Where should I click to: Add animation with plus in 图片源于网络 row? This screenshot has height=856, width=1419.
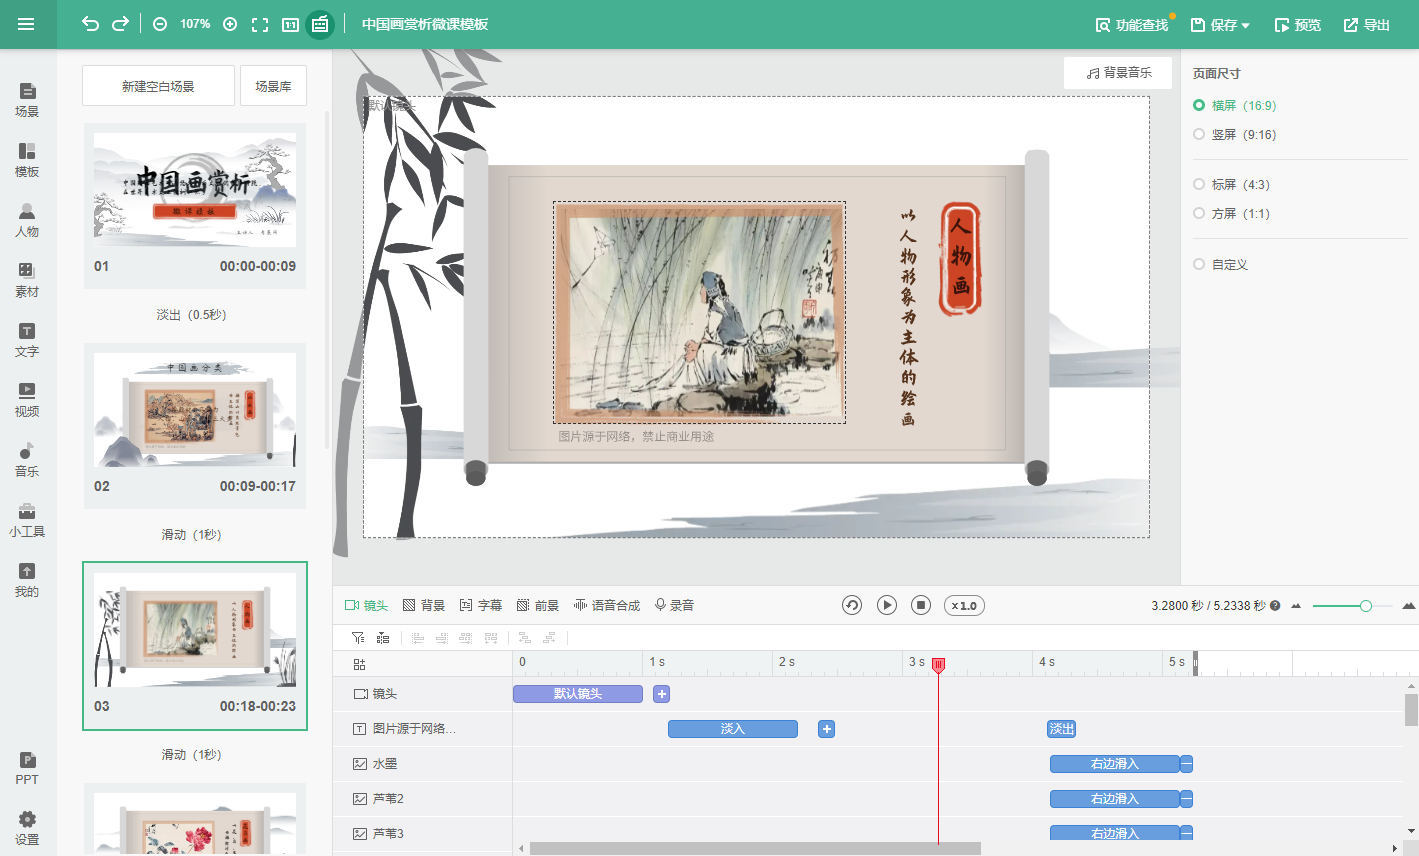click(827, 729)
